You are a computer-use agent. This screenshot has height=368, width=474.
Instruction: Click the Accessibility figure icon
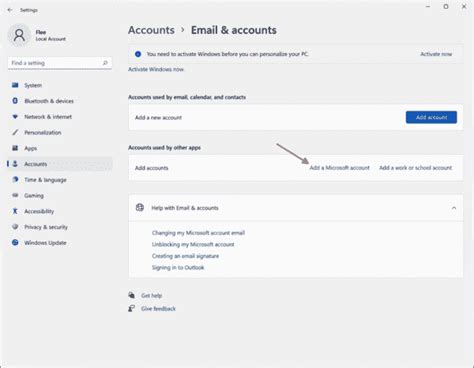(15, 211)
